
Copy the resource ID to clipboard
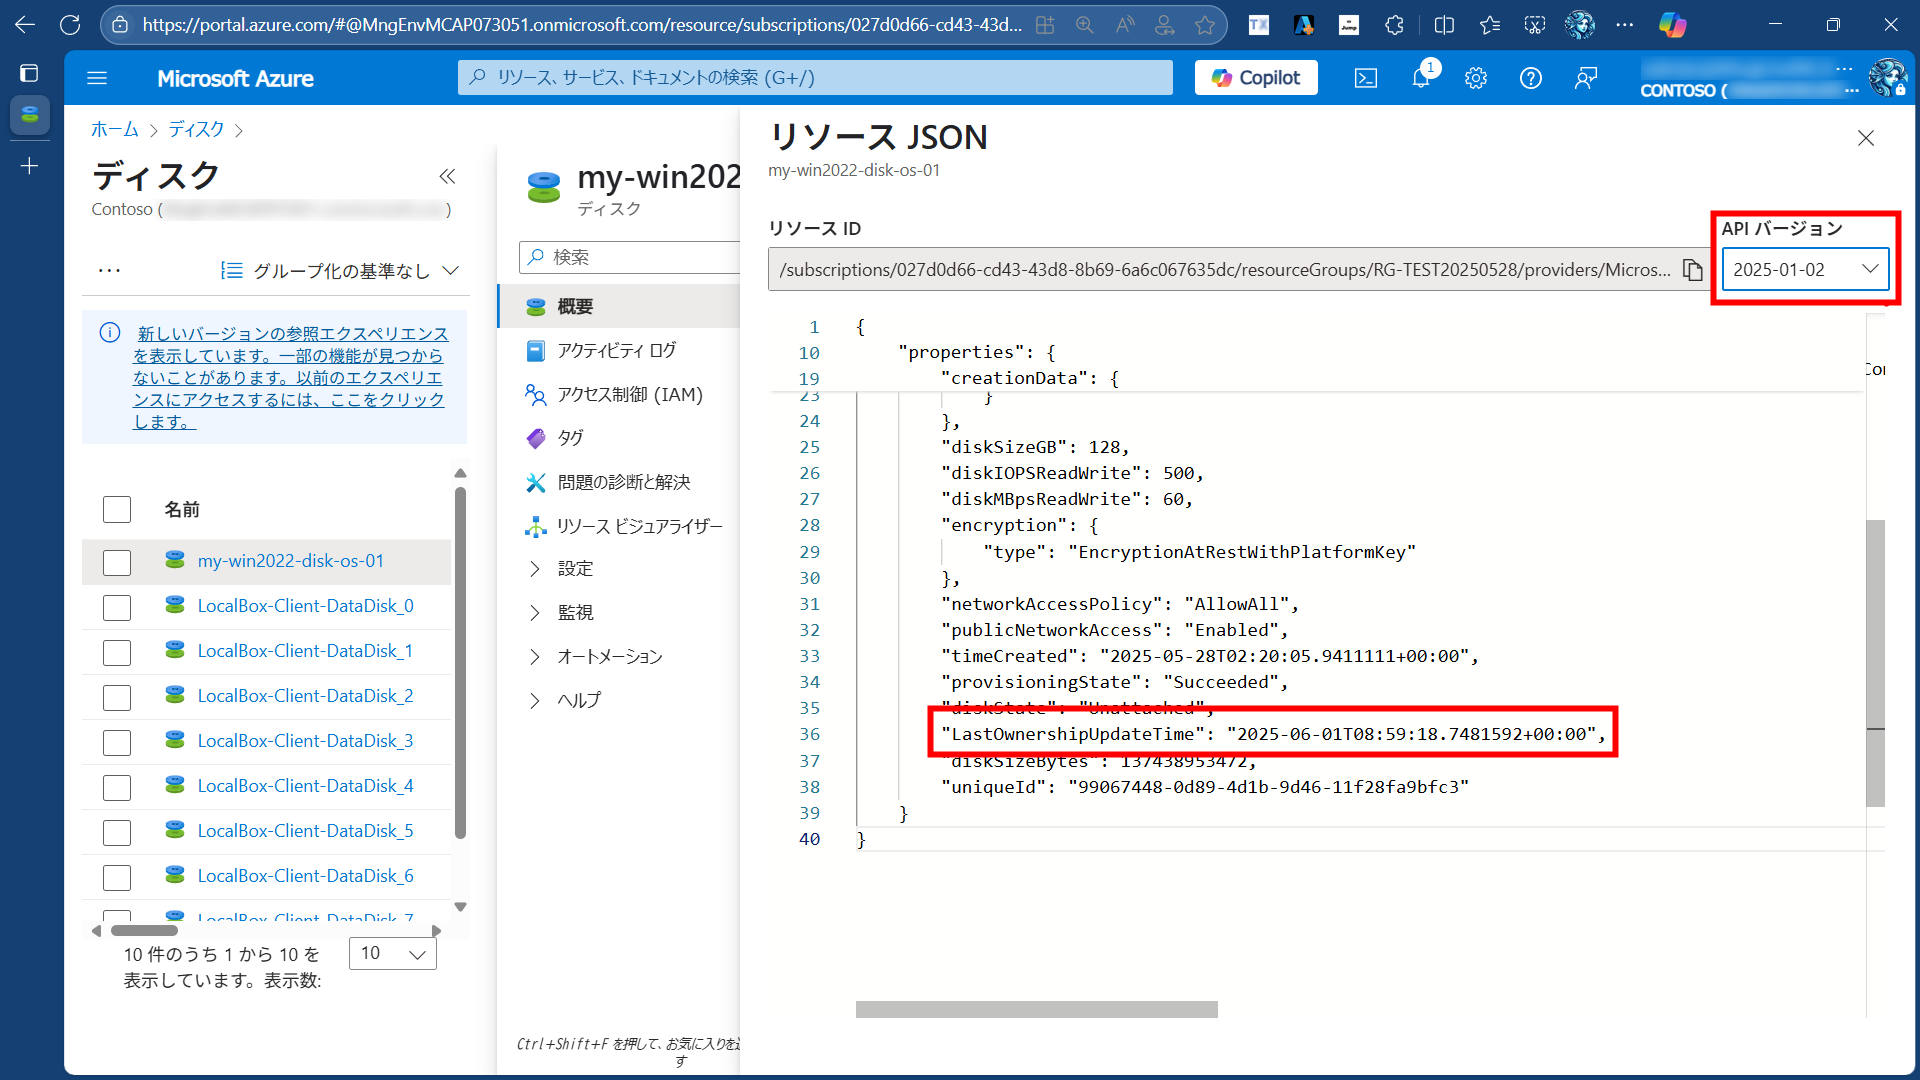(x=1692, y=270)
